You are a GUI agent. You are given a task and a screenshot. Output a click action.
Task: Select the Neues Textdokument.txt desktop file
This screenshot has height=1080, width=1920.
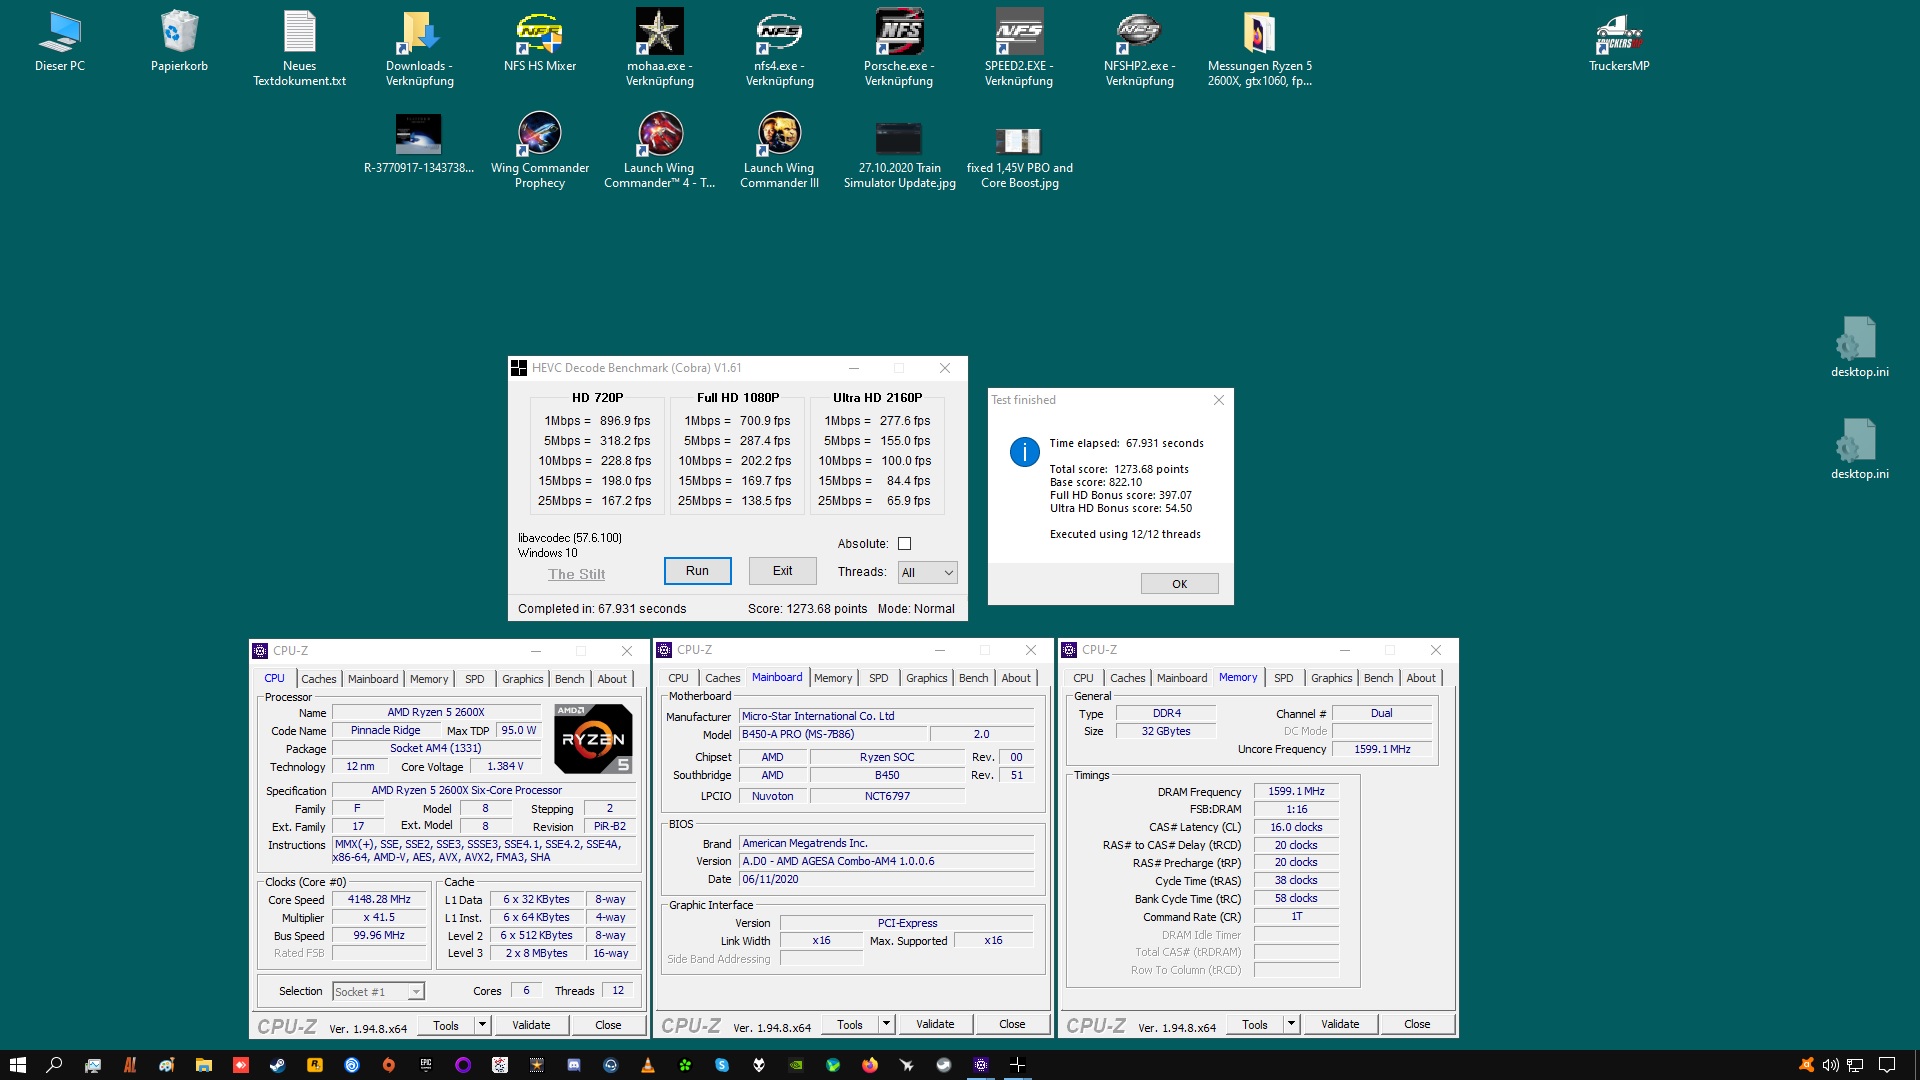[x=299, y=50]
